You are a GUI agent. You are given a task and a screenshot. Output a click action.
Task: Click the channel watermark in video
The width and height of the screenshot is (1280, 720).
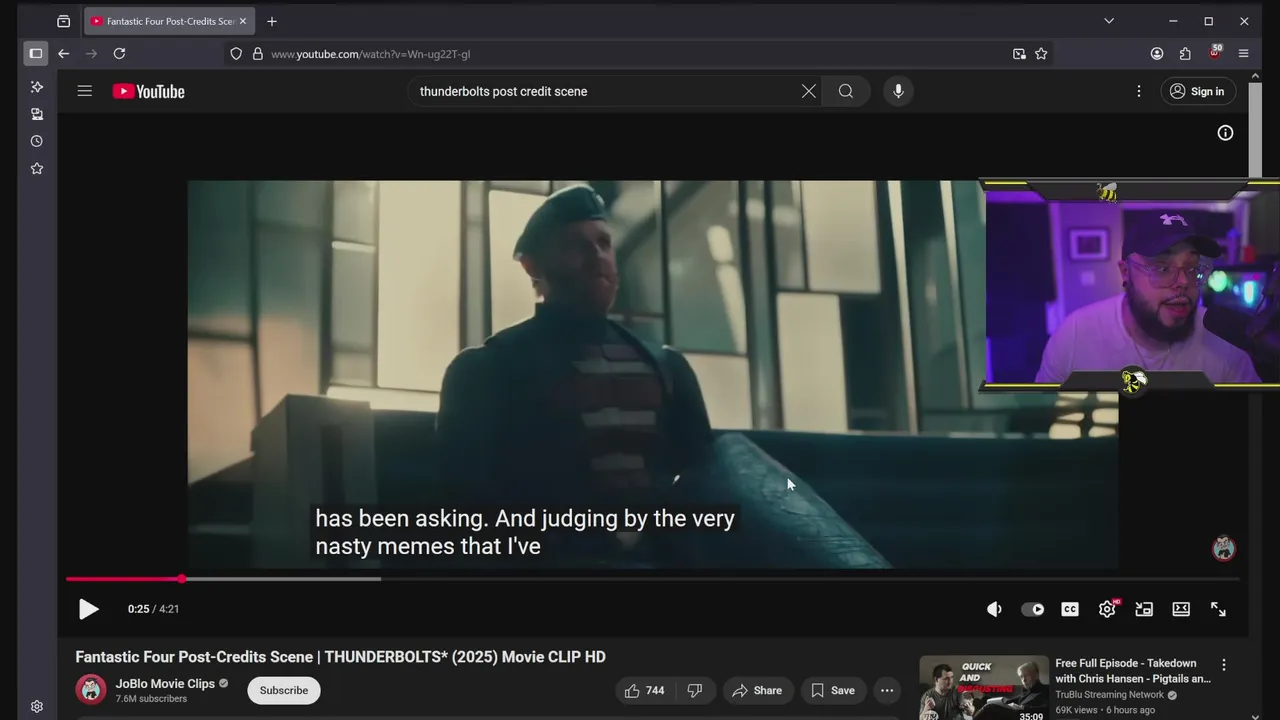[1224, 548]
